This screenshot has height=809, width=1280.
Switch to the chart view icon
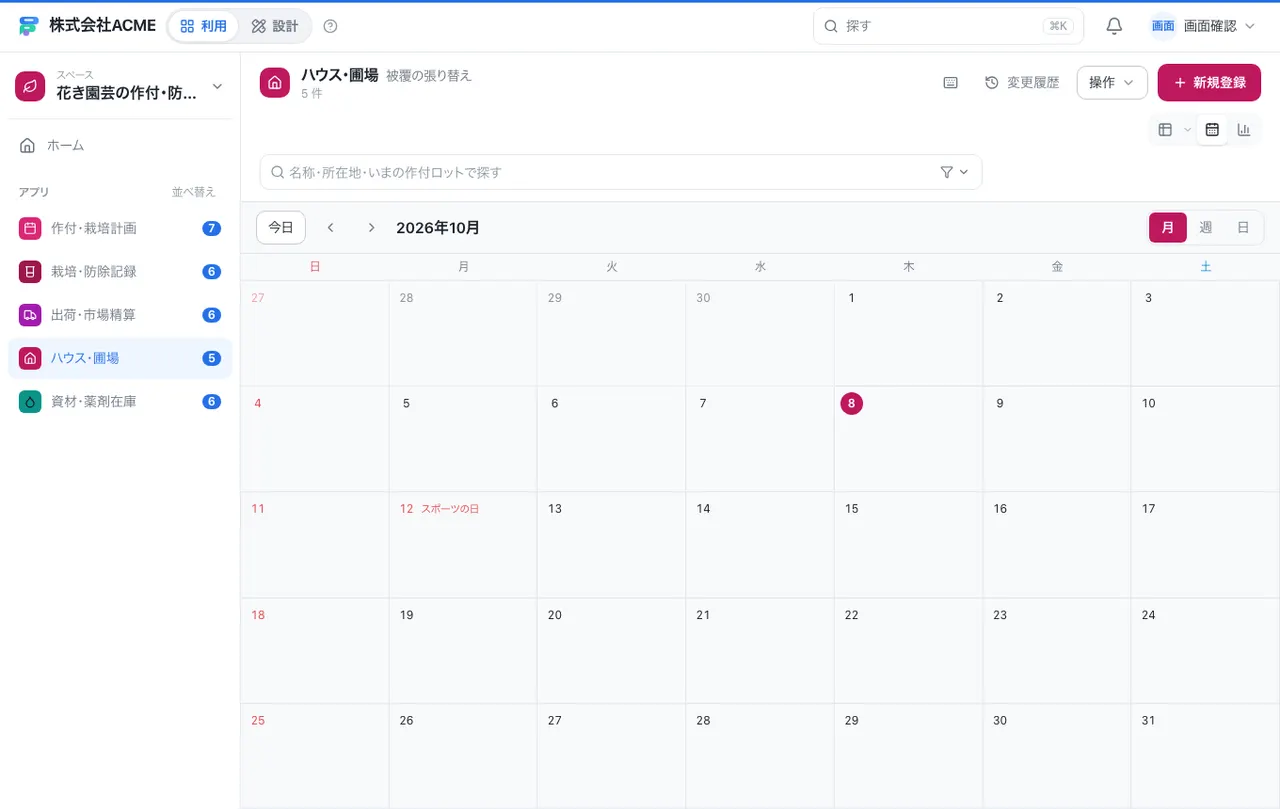click(x=1244, y=129)
